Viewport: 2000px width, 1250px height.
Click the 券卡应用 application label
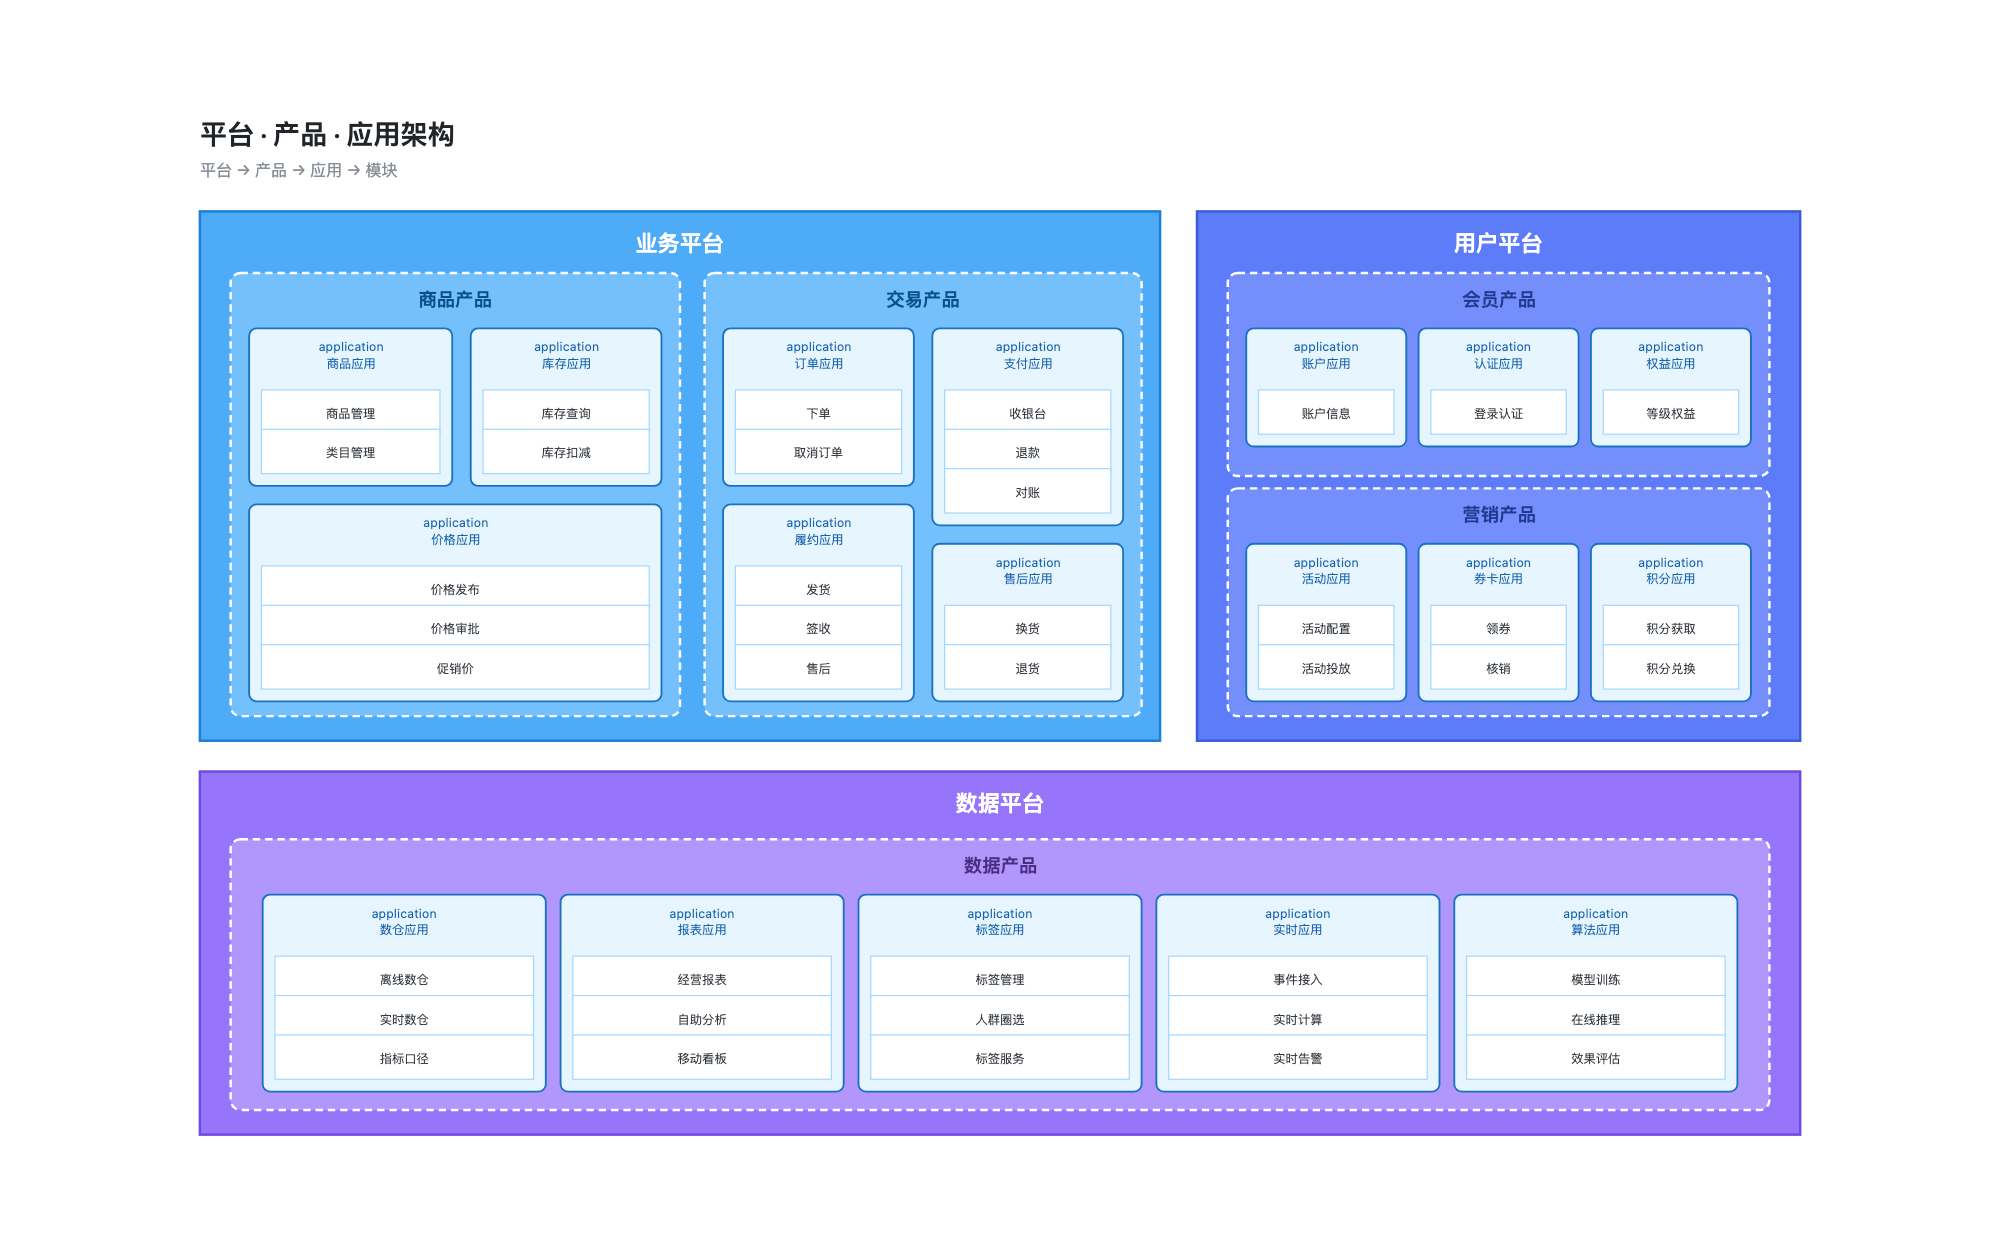[1498, 579]
